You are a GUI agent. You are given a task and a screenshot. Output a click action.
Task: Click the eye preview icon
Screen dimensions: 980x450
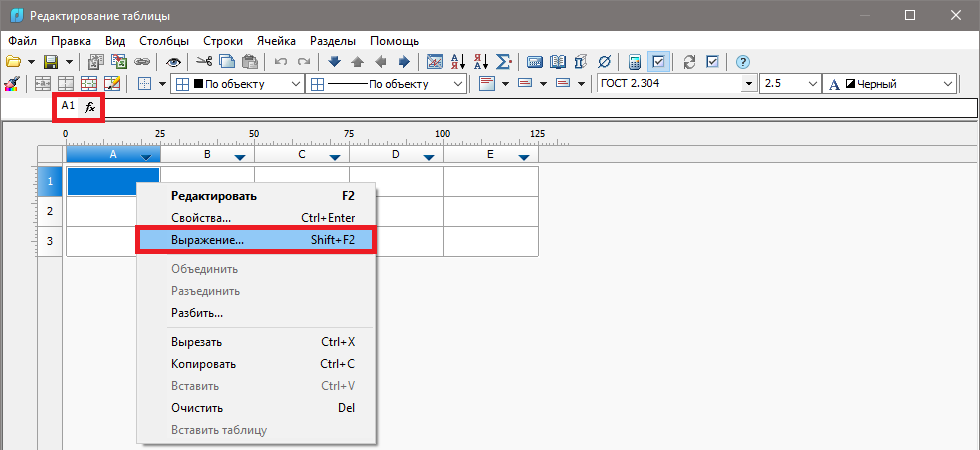point(173,62)
